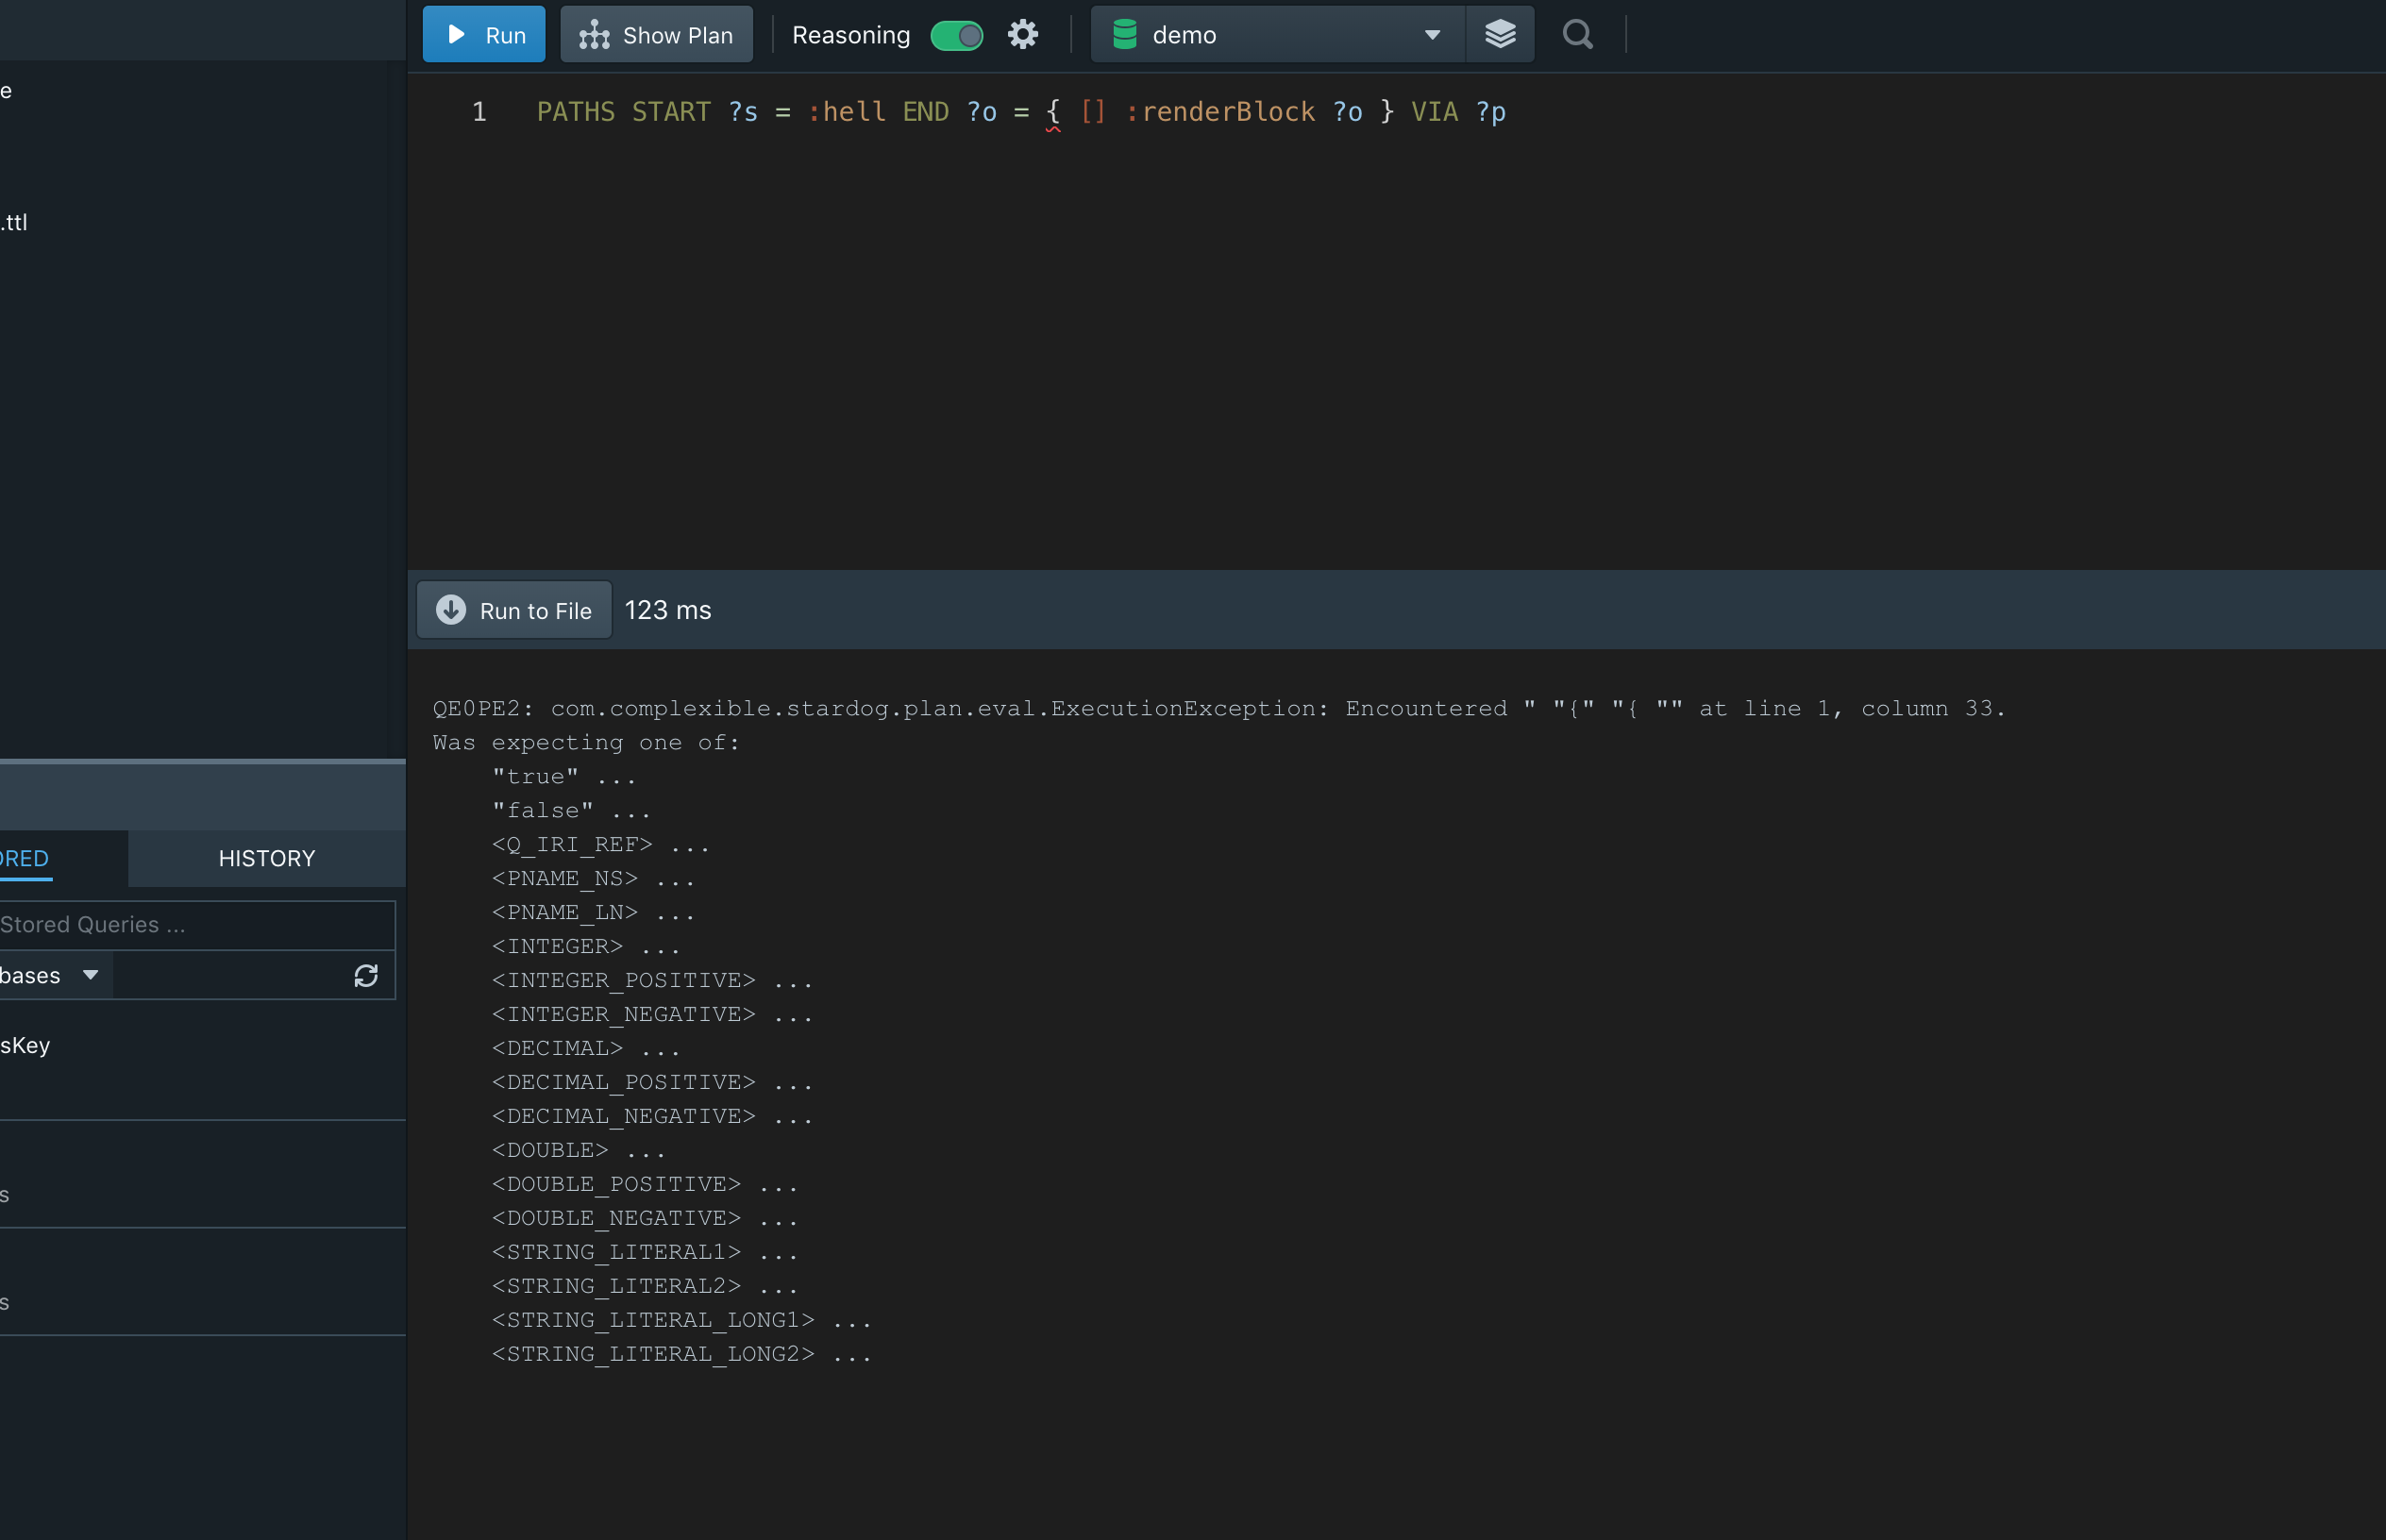Viewport: 2386px width, 1540px height.
Task: Click the plan tree icon in Show Plan
Action: [594, 35]
